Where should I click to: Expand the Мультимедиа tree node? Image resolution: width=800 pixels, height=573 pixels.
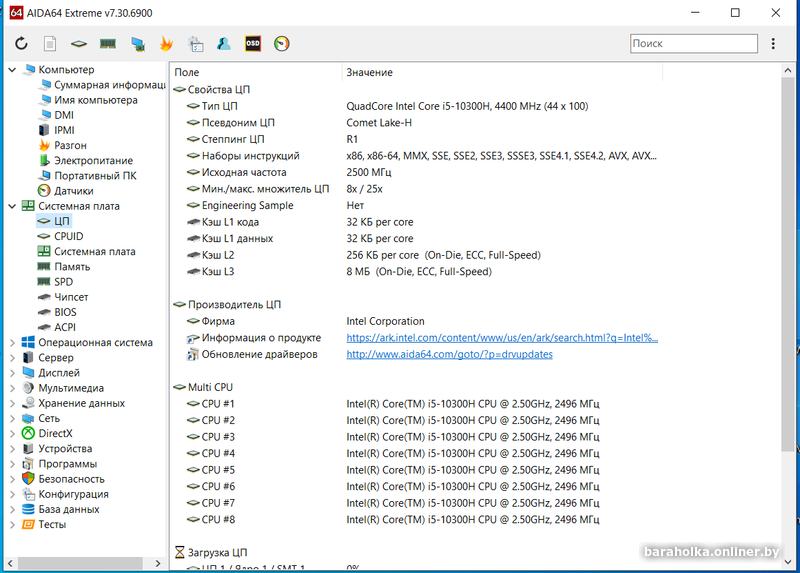pos(13,388)
